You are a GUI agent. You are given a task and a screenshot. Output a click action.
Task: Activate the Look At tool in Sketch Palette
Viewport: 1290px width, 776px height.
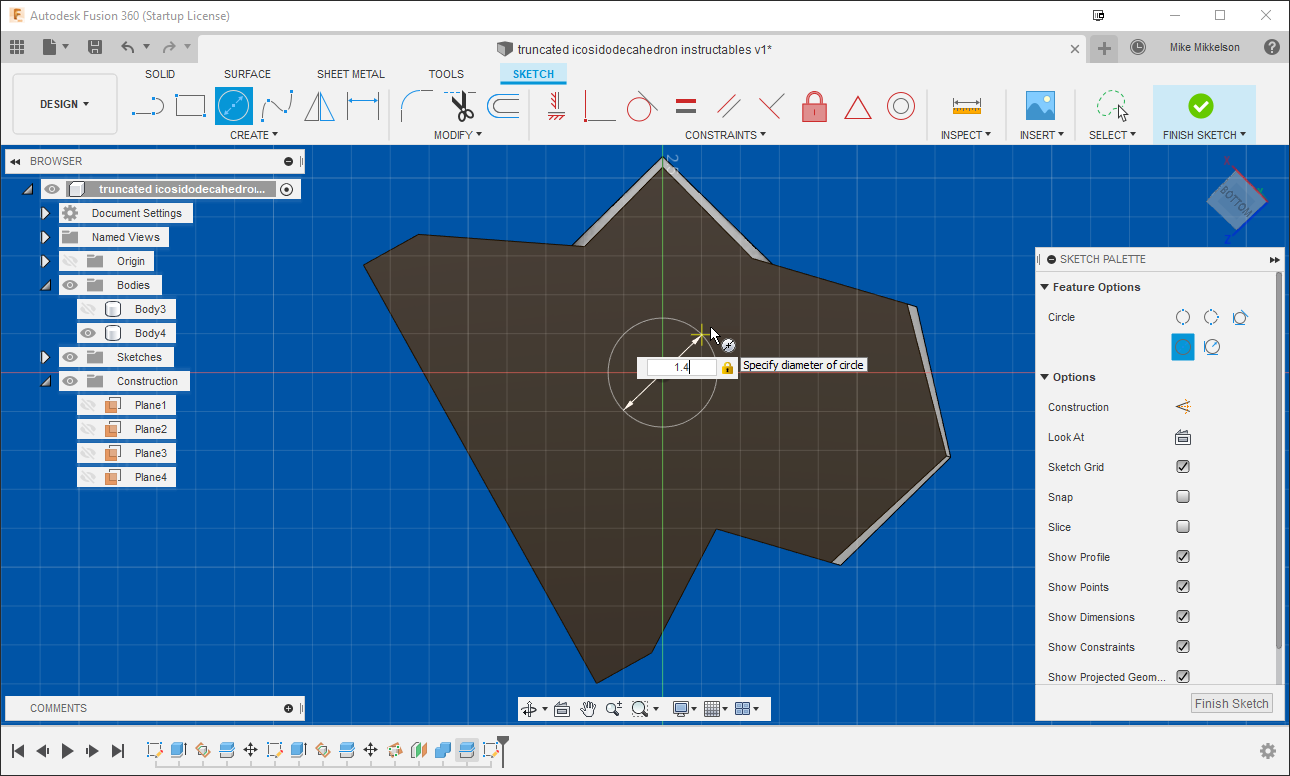[x=1182, y=437]
